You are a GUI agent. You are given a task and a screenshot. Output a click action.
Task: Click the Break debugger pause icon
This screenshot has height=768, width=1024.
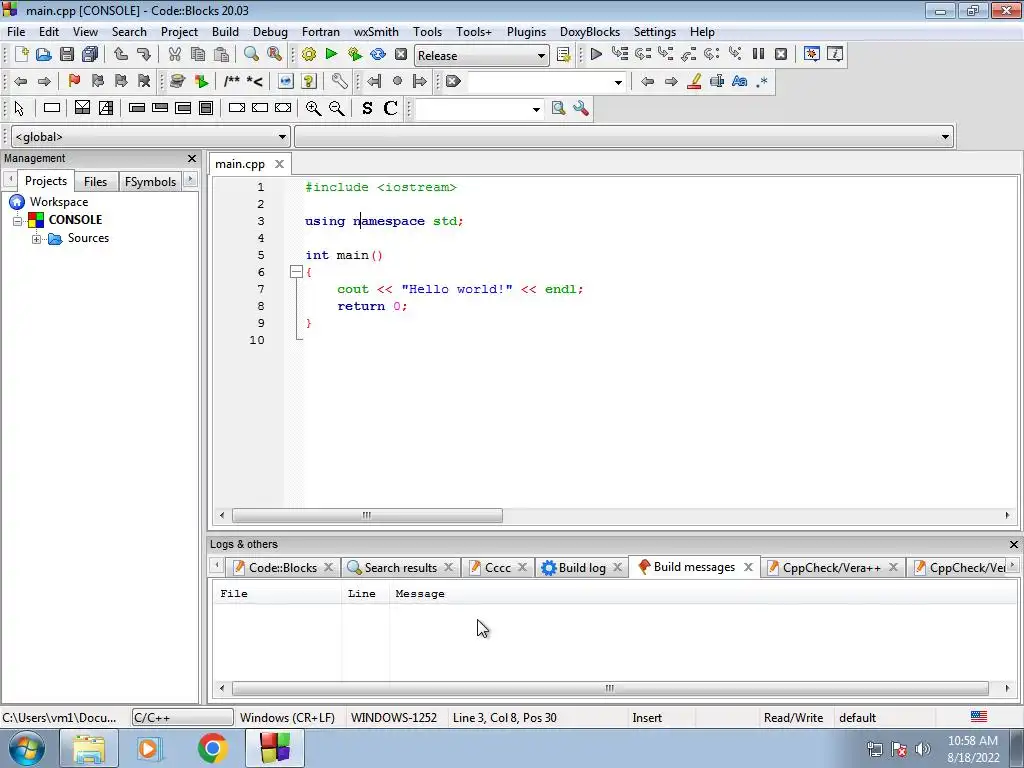tap(758, 54)
